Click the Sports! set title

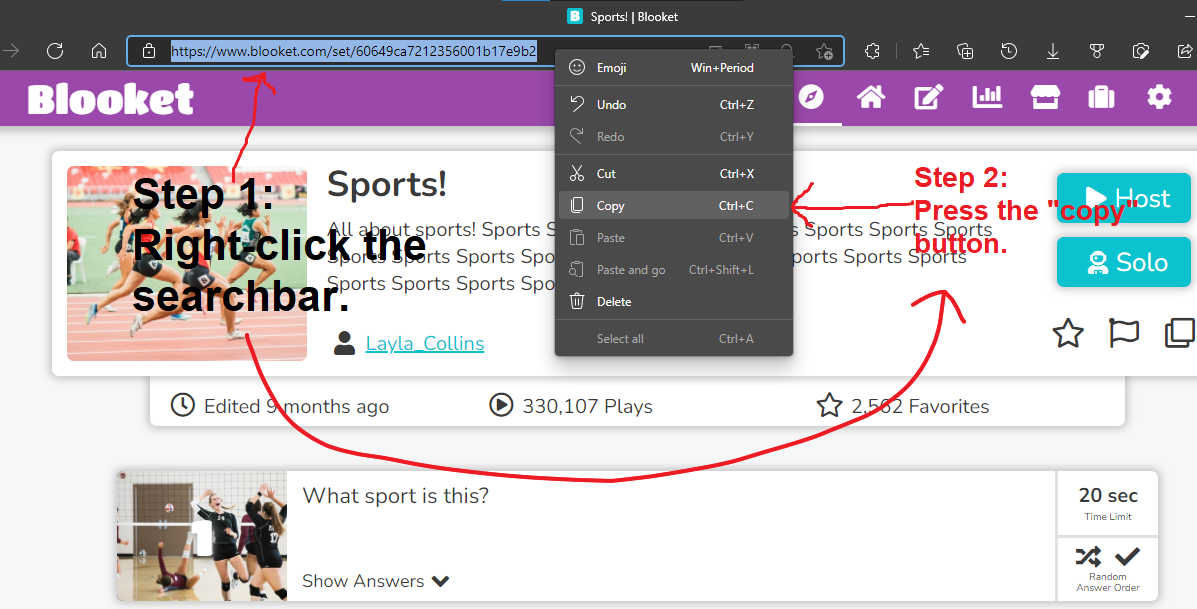[x=387, y=184]
